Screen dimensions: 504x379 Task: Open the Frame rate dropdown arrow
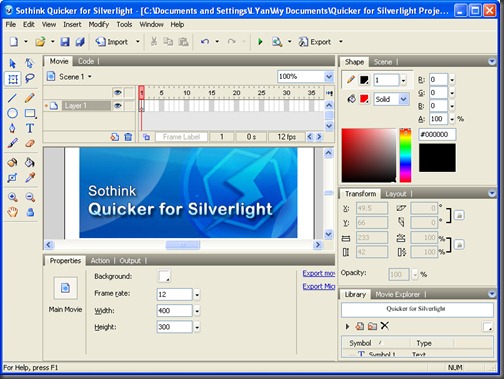(197, 295)
